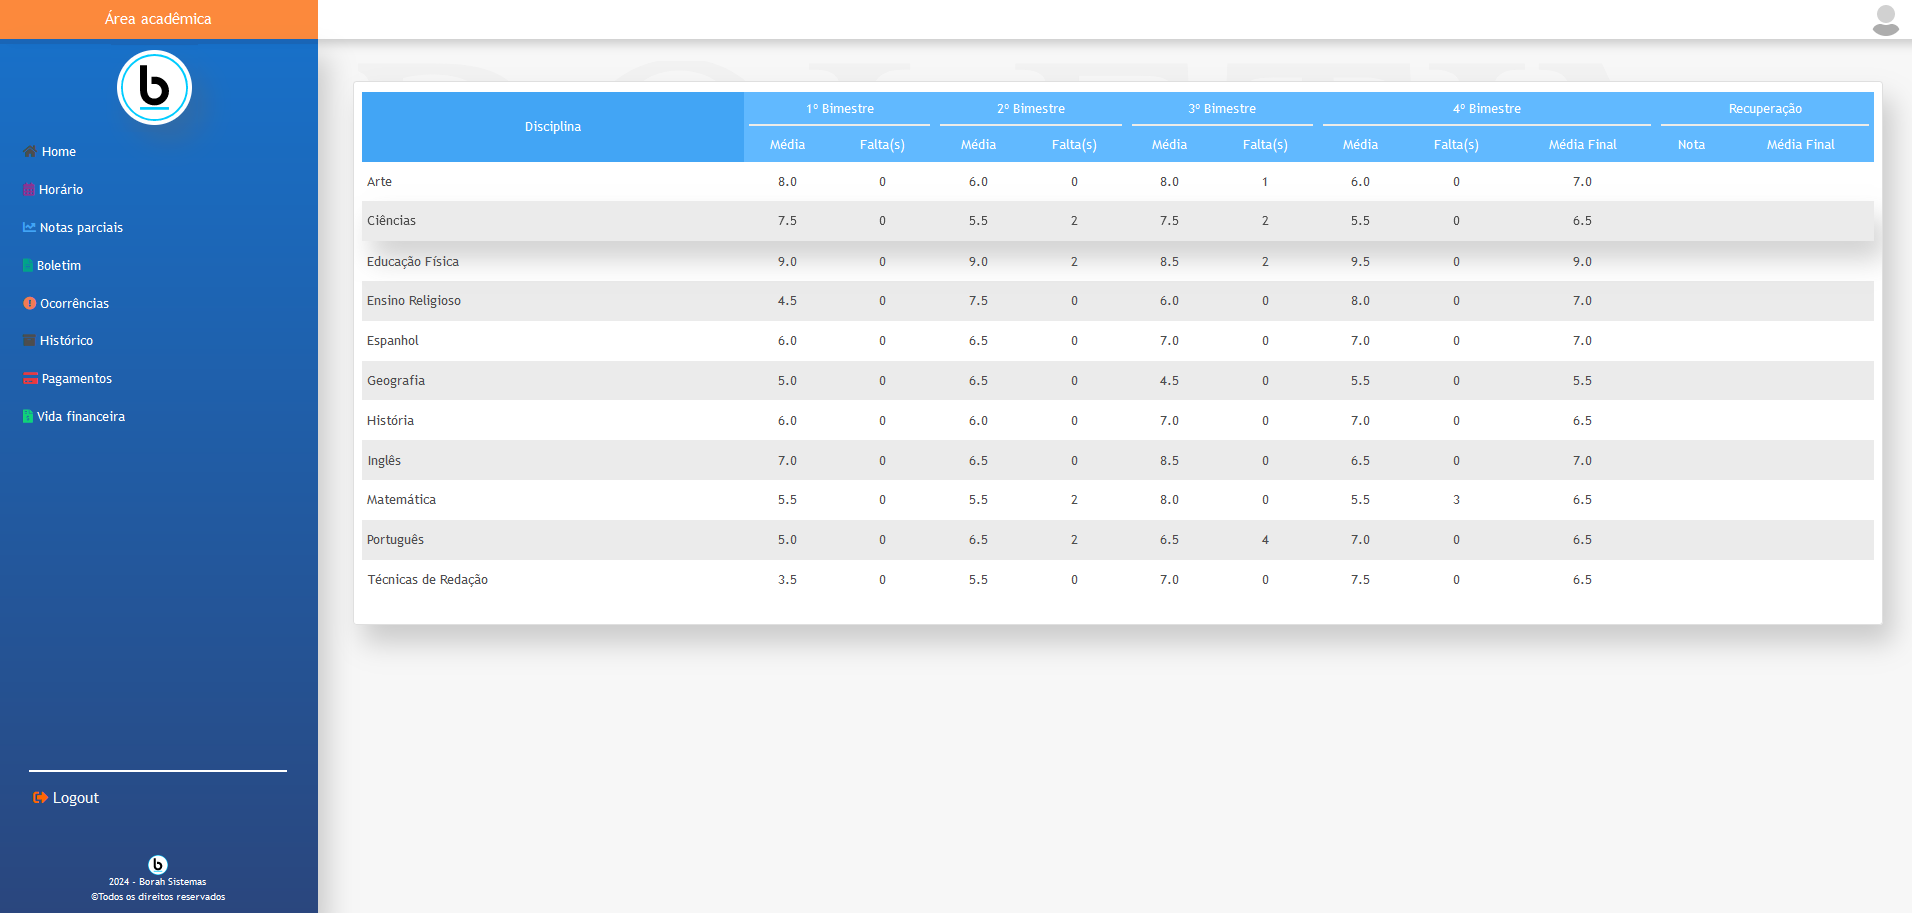Click the Borah Sistemas copyright text

[x=158, y=889]
